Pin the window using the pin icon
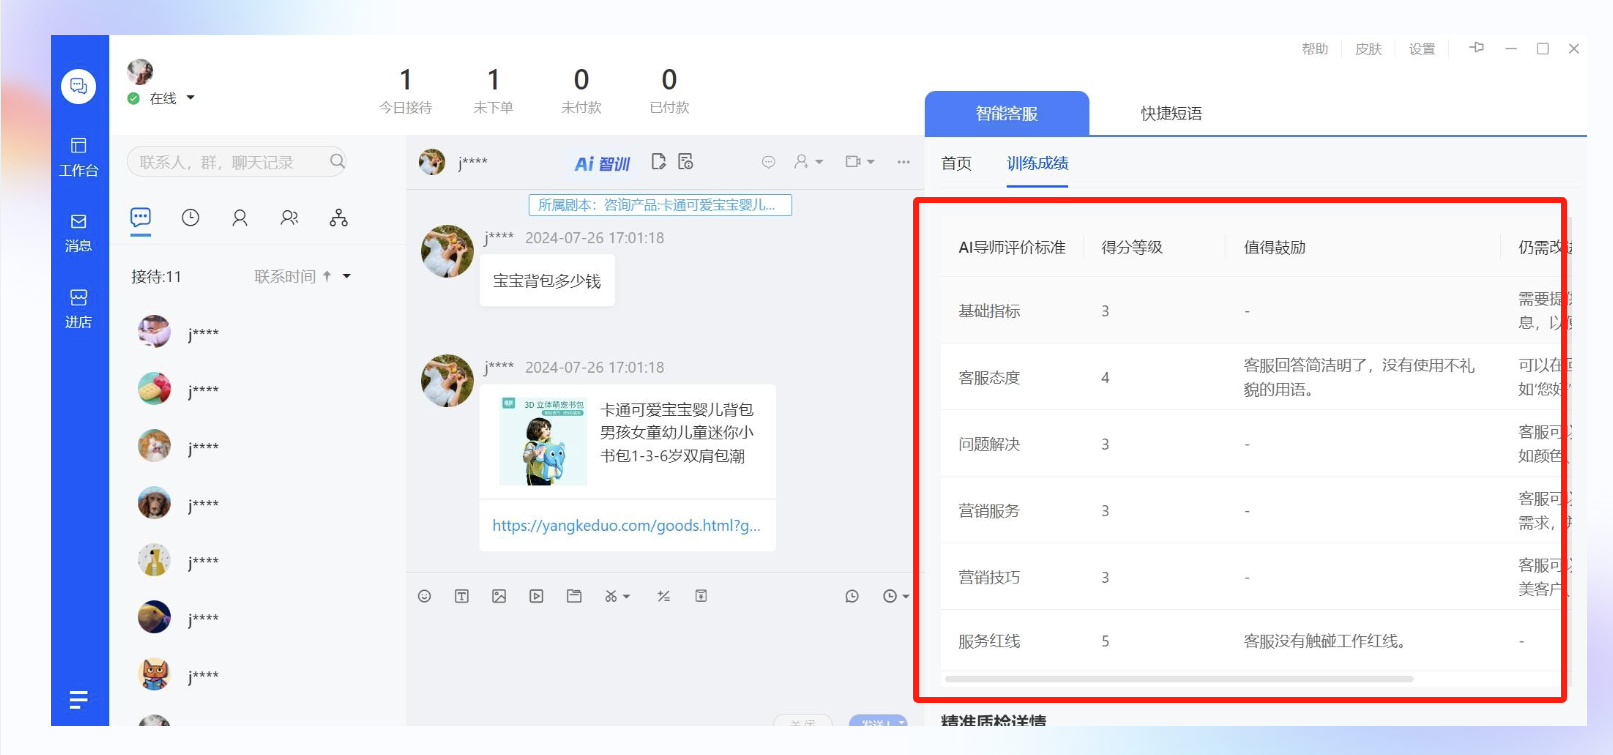 click(1477, 48)
